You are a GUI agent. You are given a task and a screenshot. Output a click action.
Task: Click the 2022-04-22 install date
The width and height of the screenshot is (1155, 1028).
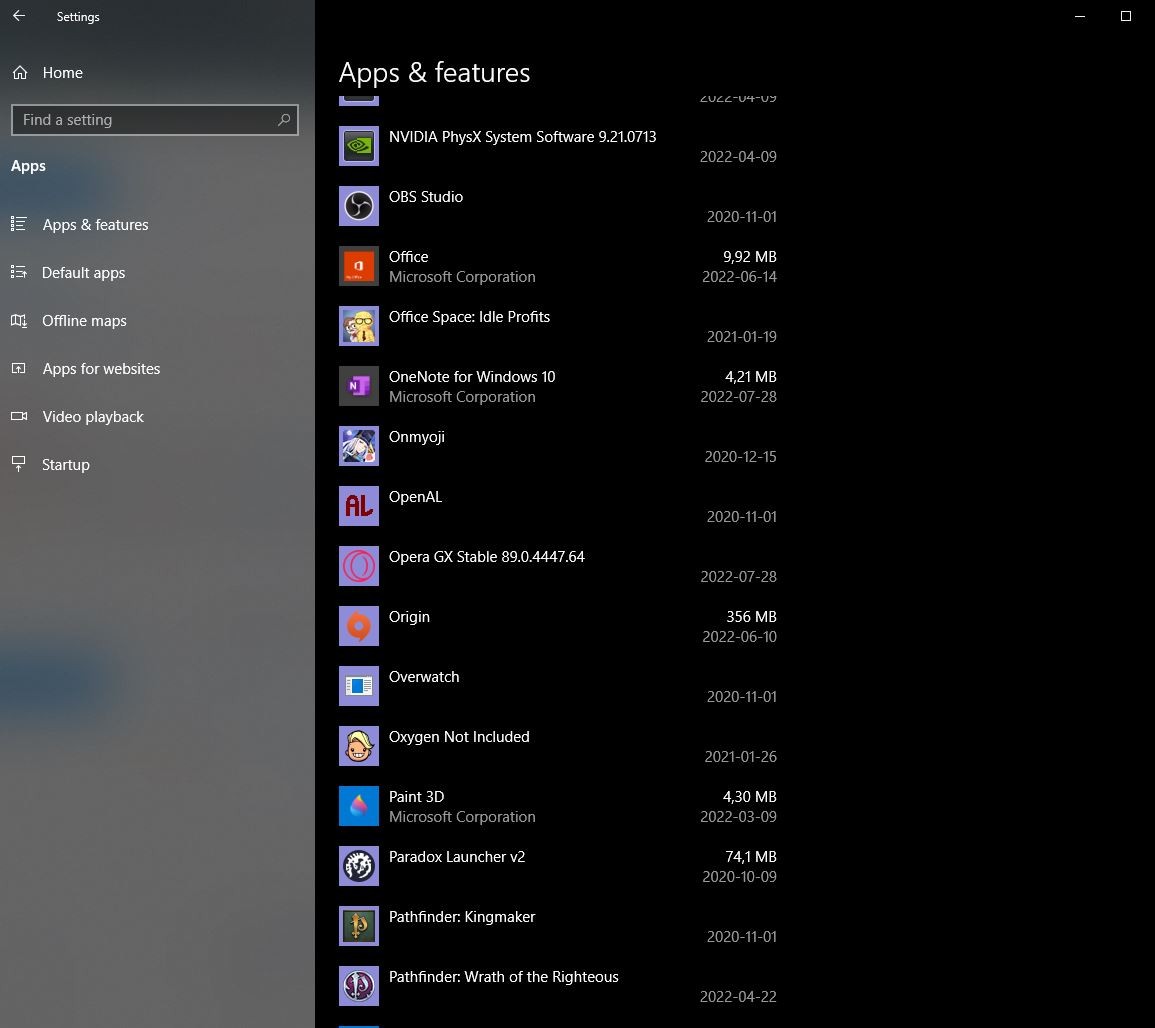point(738,996)
